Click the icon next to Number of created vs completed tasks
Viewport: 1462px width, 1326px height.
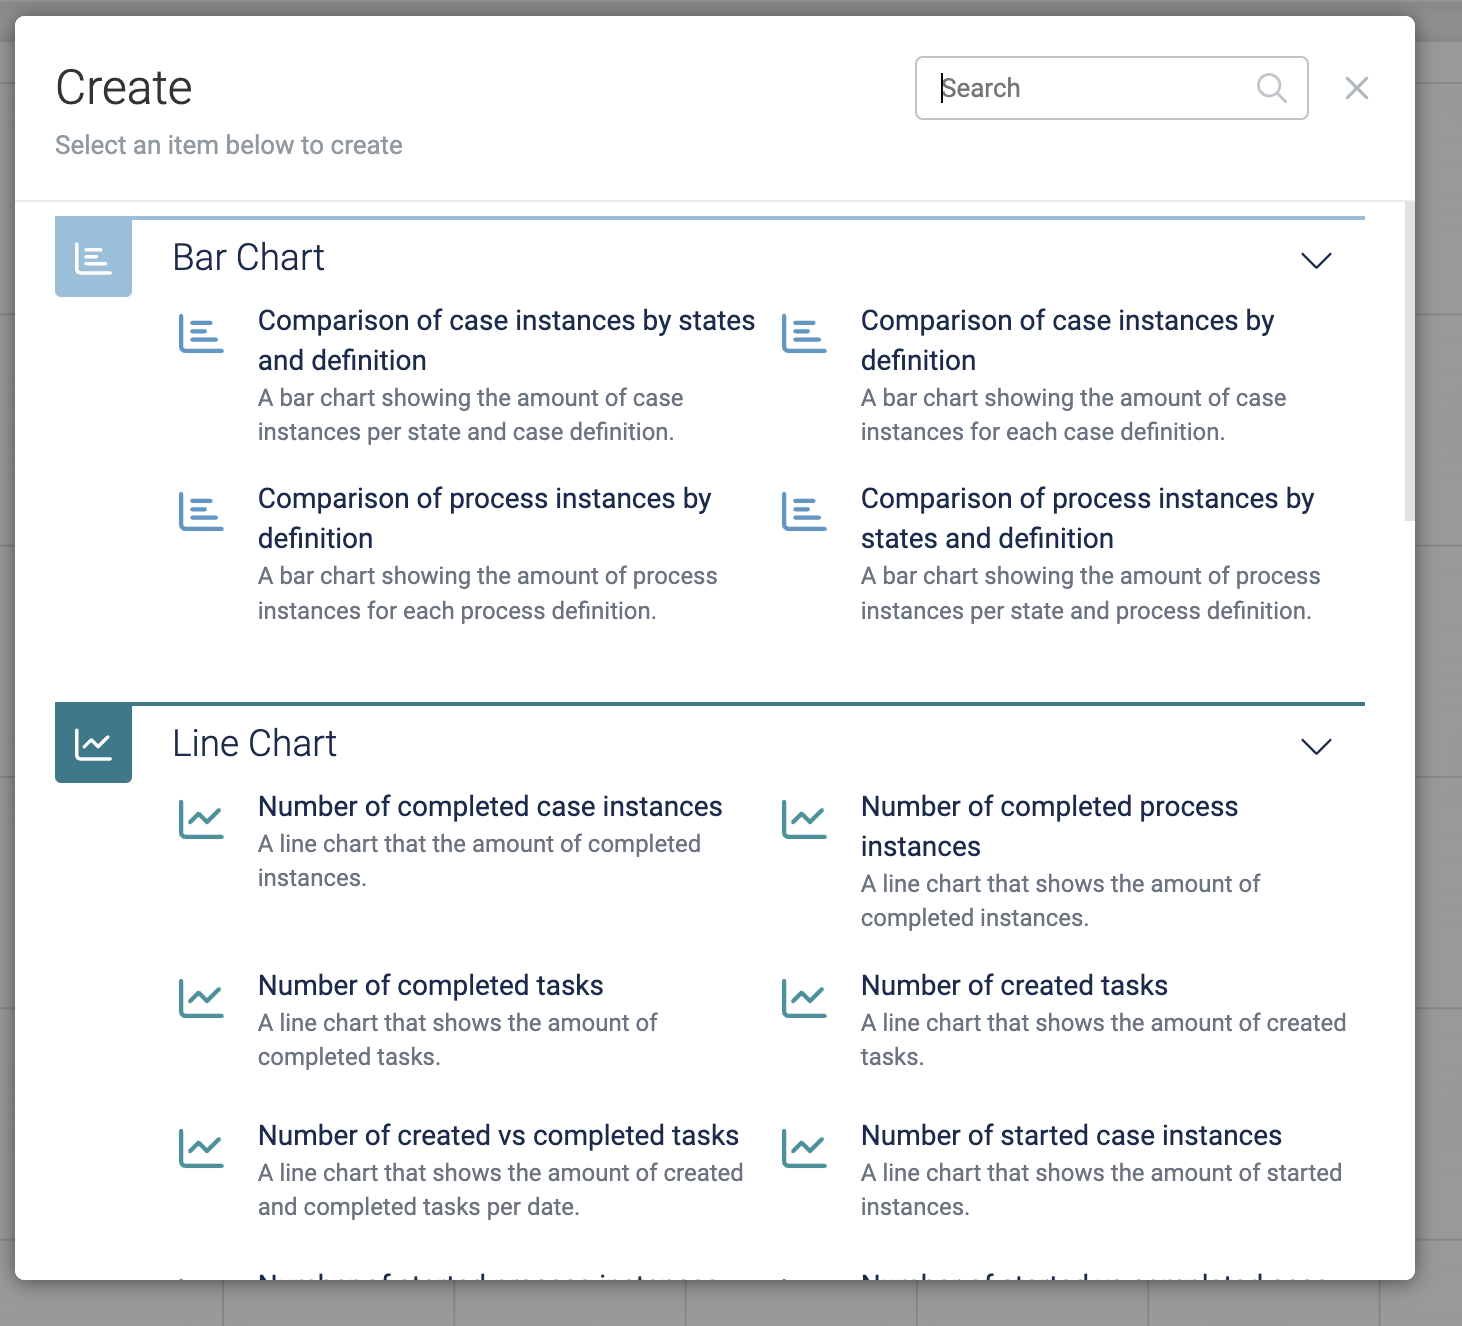point(200,1149)
